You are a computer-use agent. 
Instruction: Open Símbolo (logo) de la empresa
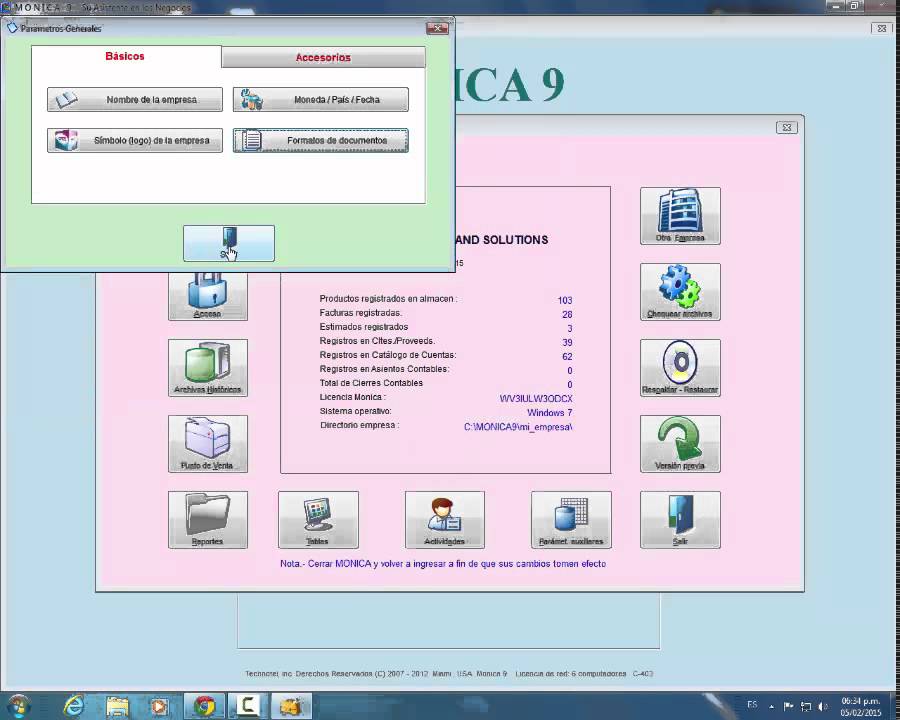pos(135,140)
